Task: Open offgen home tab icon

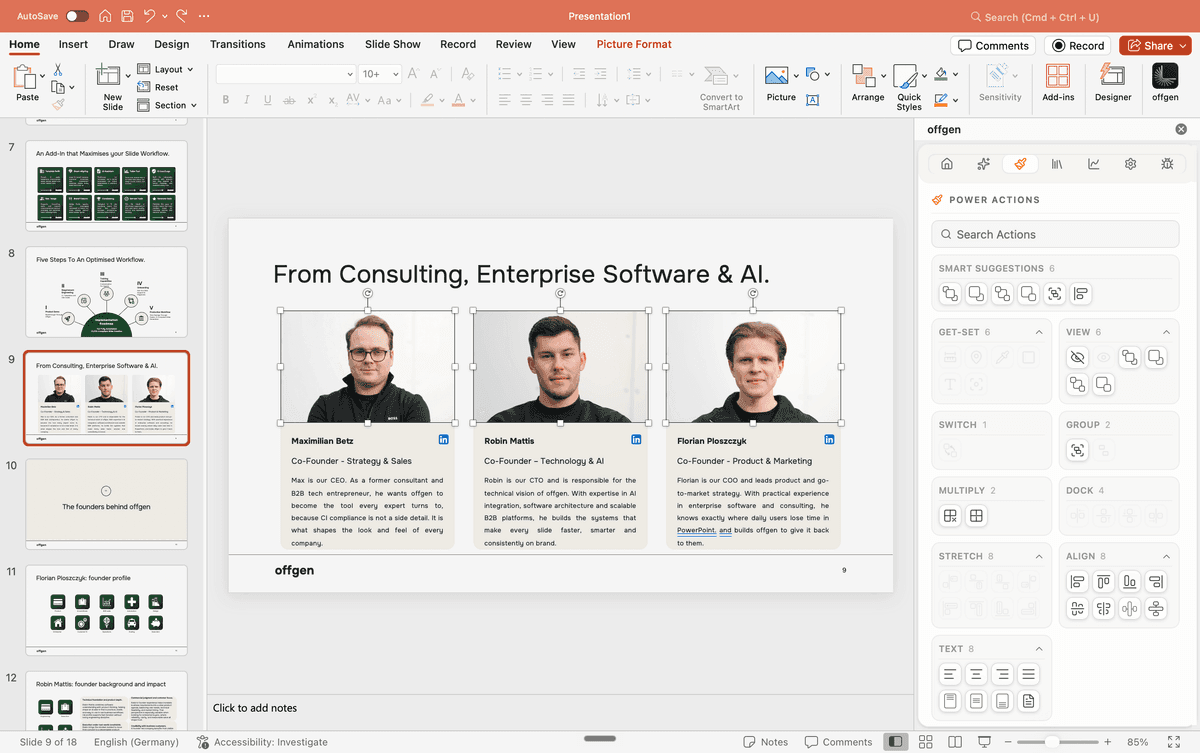Action: [x=947, y=164]
